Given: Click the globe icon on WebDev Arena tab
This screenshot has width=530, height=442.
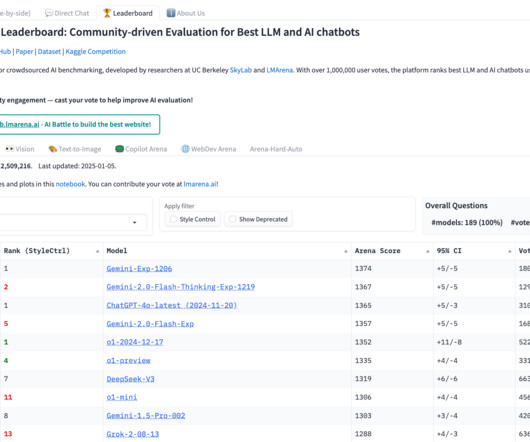Looking at the screenshot, I should tap(185, 149).
